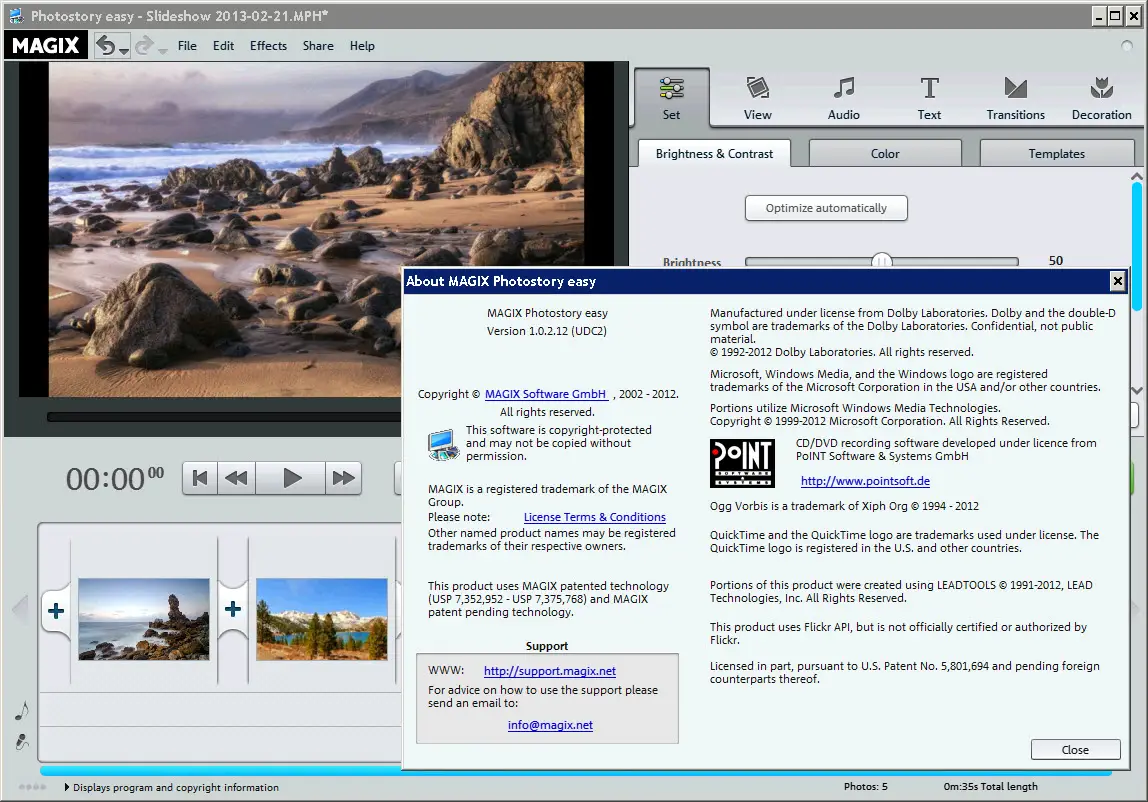This screenshot has width=1148, height=802.
Task: Click the Redo arrow icon
Action: pyautogui.click(x=144, y=45)
